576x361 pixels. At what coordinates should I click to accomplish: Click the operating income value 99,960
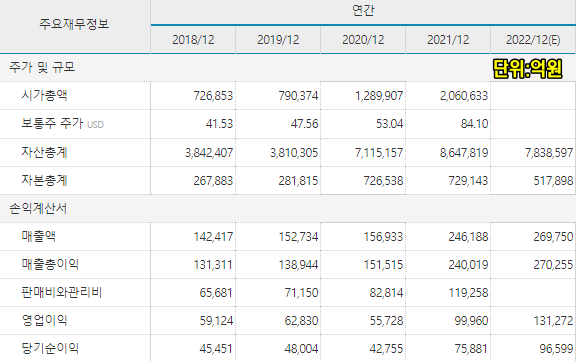point(471,321)
